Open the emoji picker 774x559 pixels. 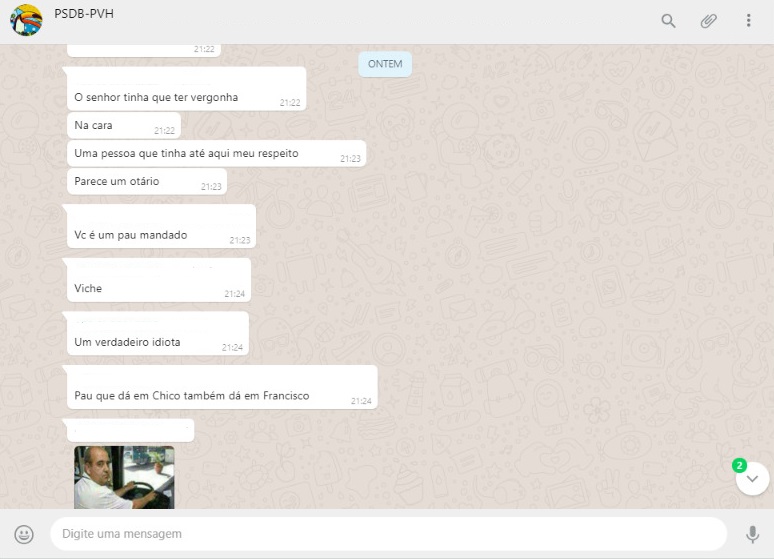[x=24, y=534]
